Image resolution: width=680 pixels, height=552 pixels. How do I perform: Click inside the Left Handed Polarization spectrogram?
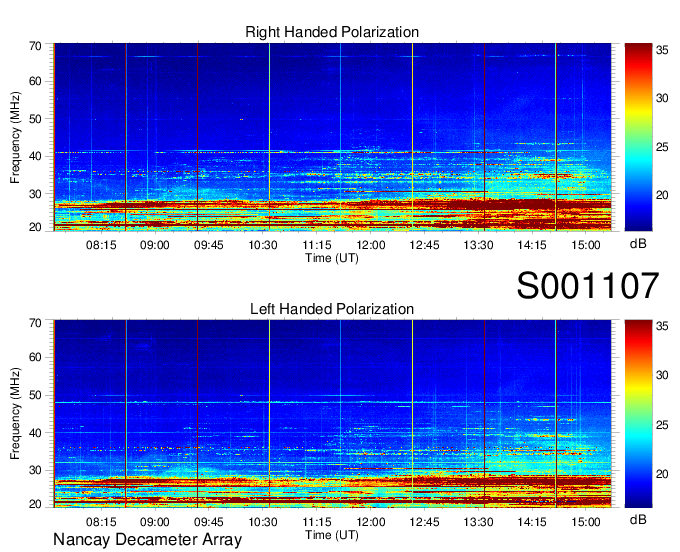[333, 414]
